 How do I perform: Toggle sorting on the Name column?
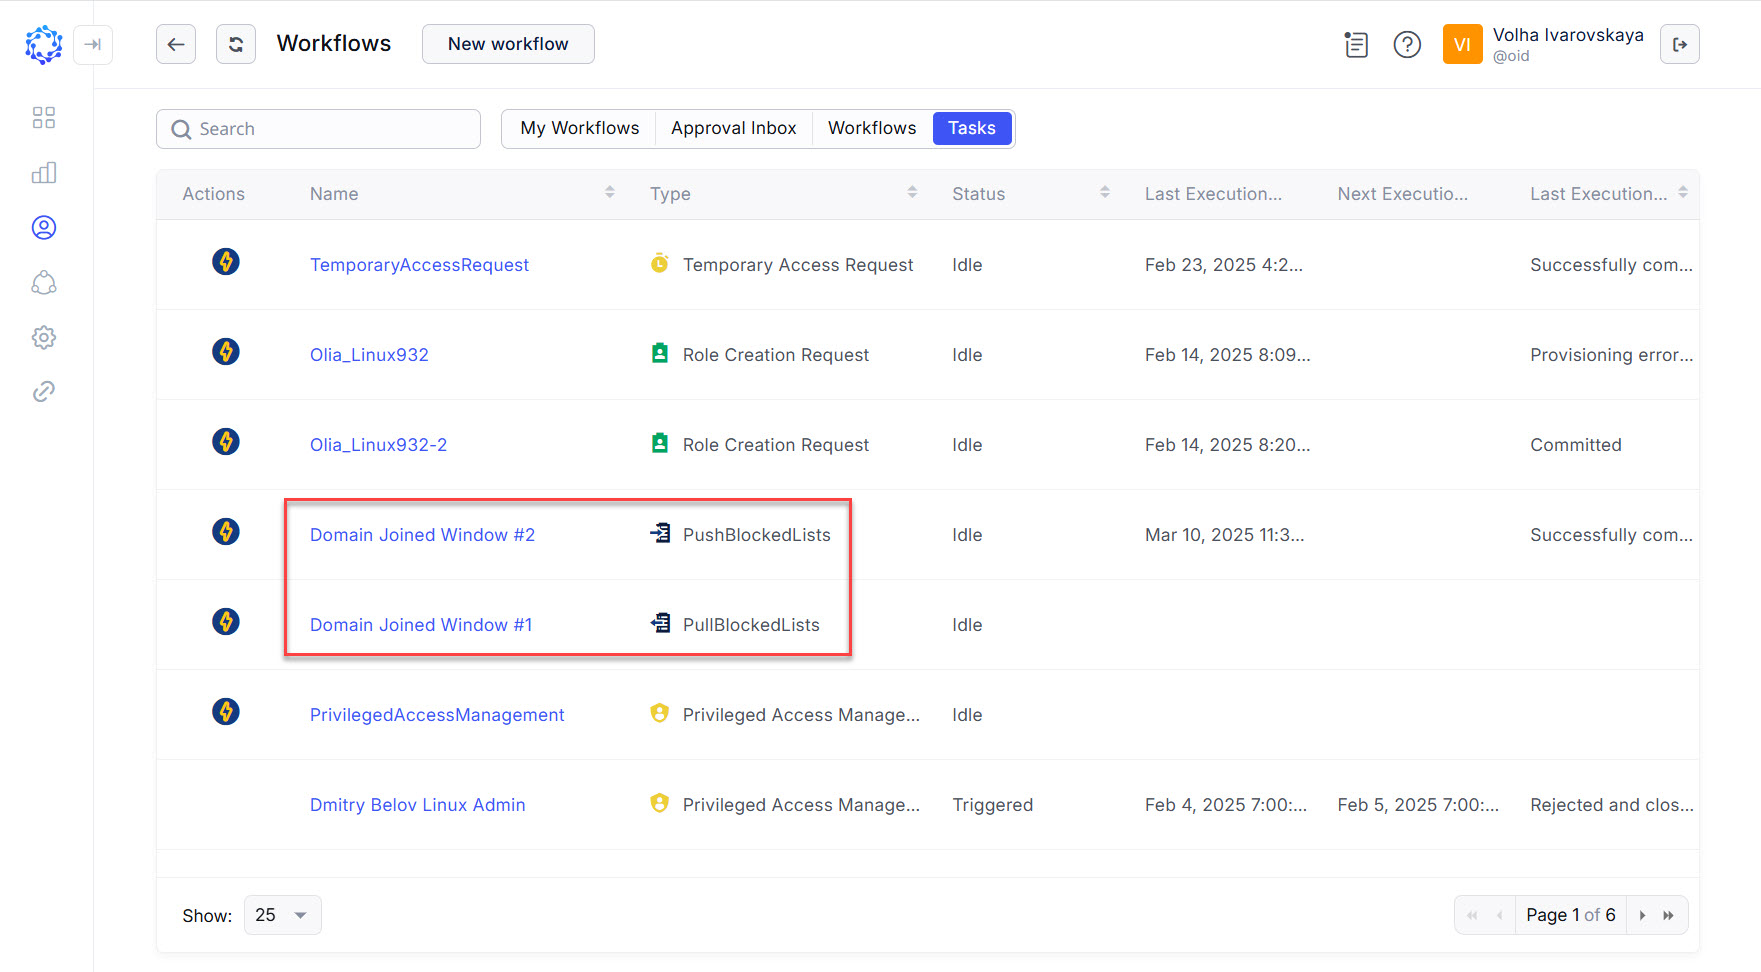(x=609, y=193)
